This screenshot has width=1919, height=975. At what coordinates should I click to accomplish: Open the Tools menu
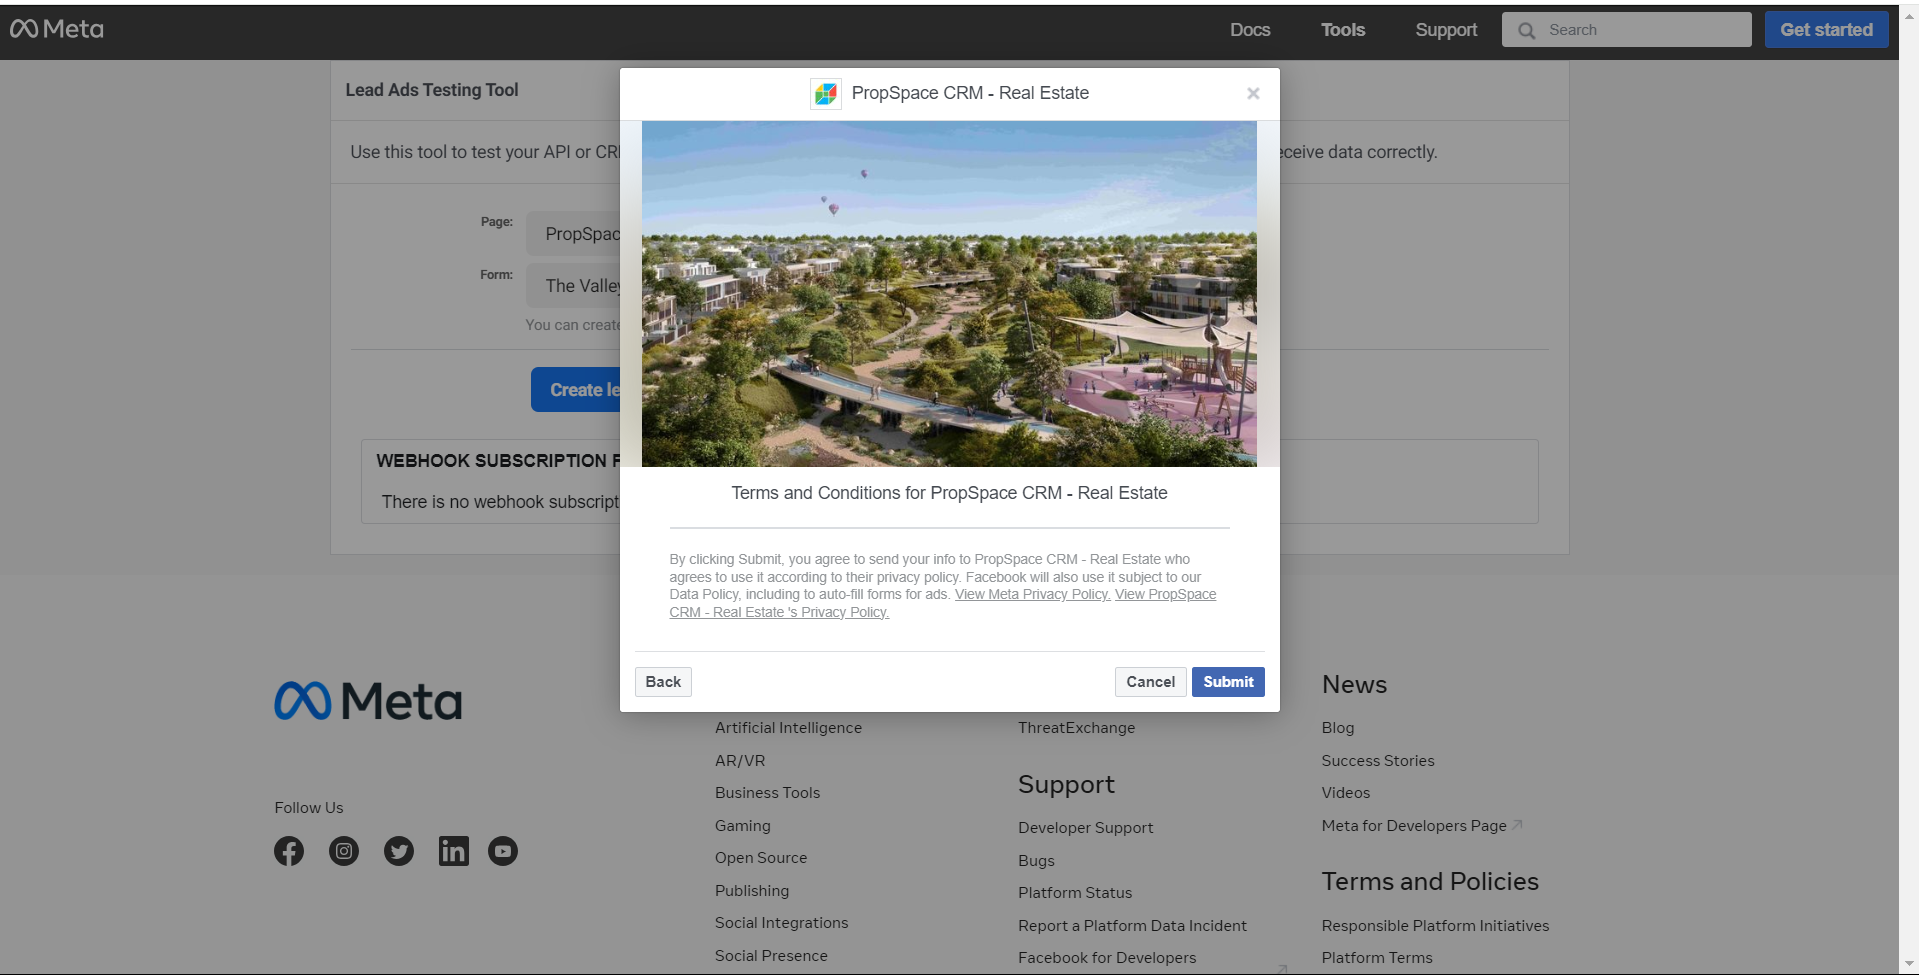point(1343,30)
